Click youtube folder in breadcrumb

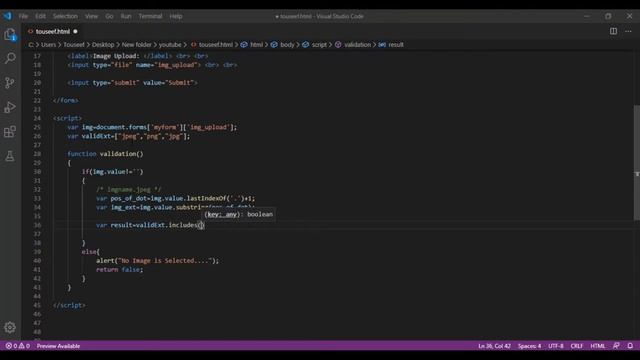point(170,45)
